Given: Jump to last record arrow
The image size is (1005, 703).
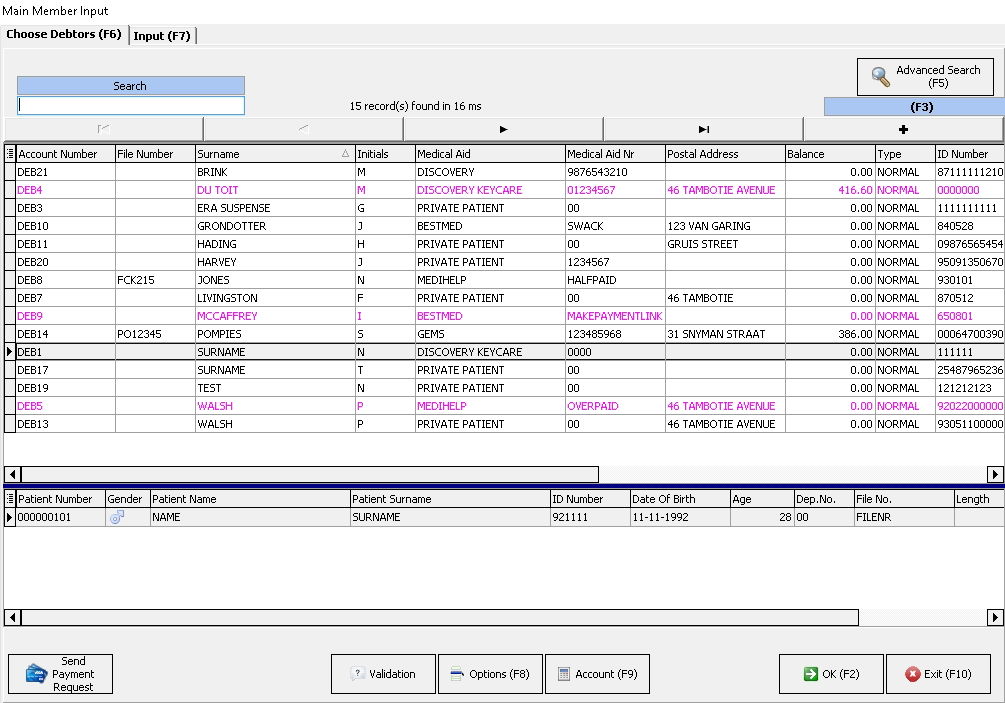Looking at the screenshot, I should pyautogui.click(x=703, y=129).
